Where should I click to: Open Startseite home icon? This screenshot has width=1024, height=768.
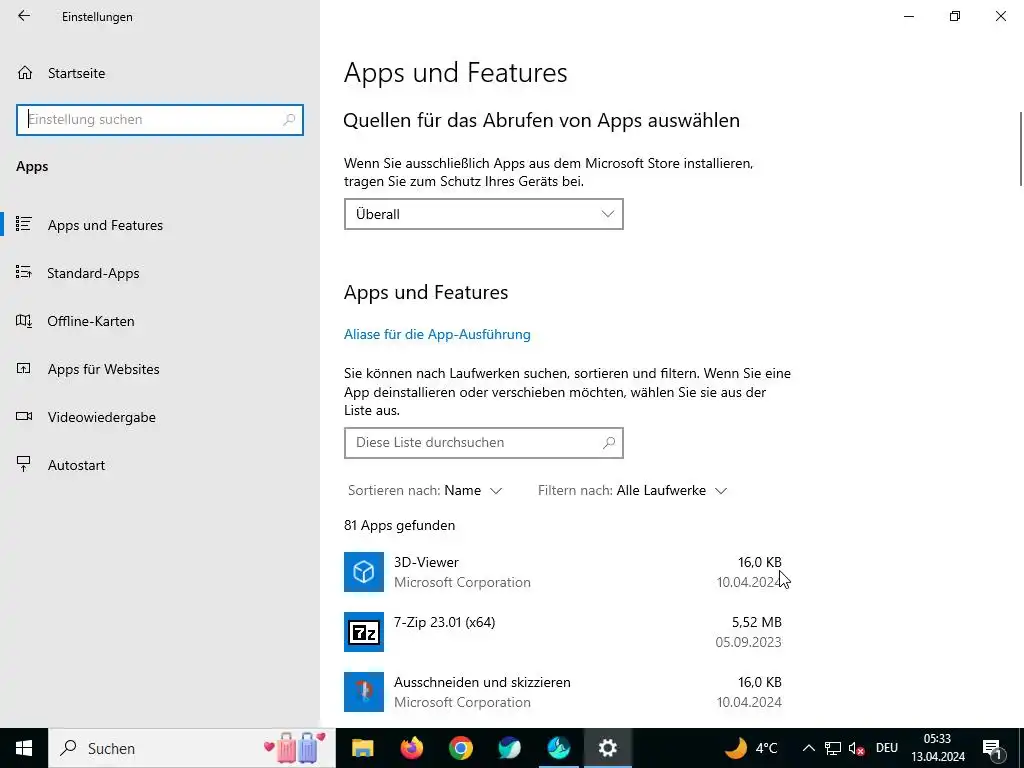[x=25, y=72]
